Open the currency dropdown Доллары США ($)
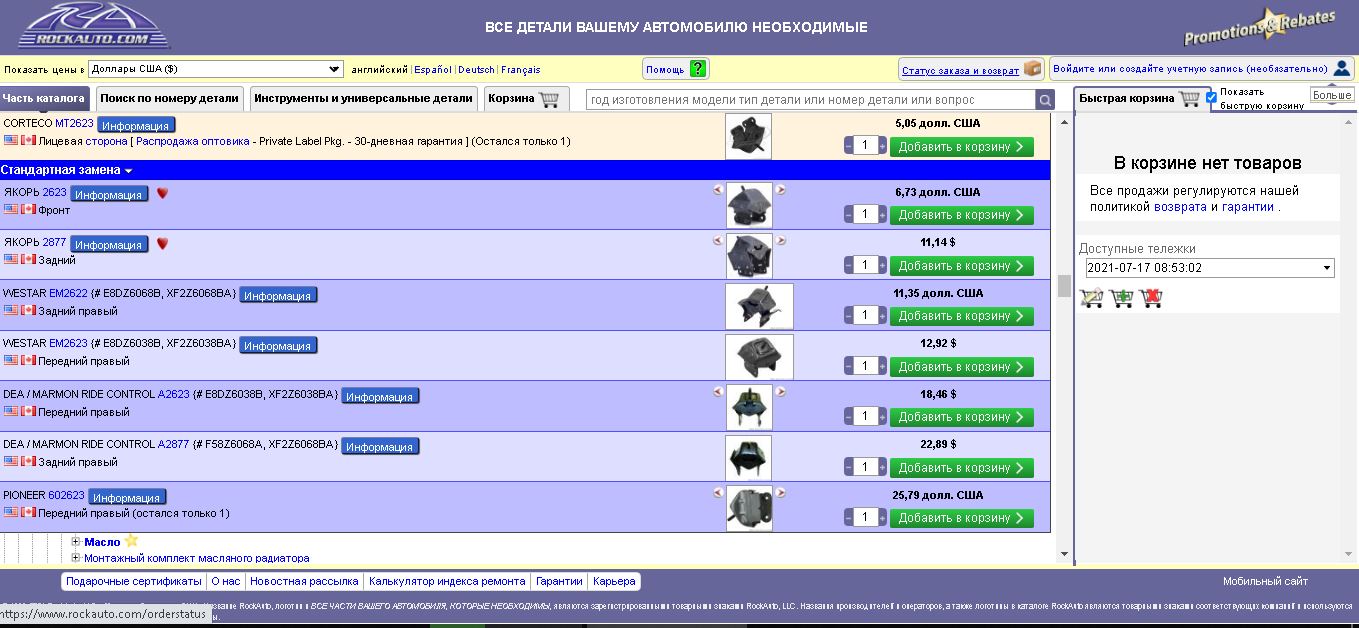The width and height of the screenshot is (1359, 628). click(216, 69)
